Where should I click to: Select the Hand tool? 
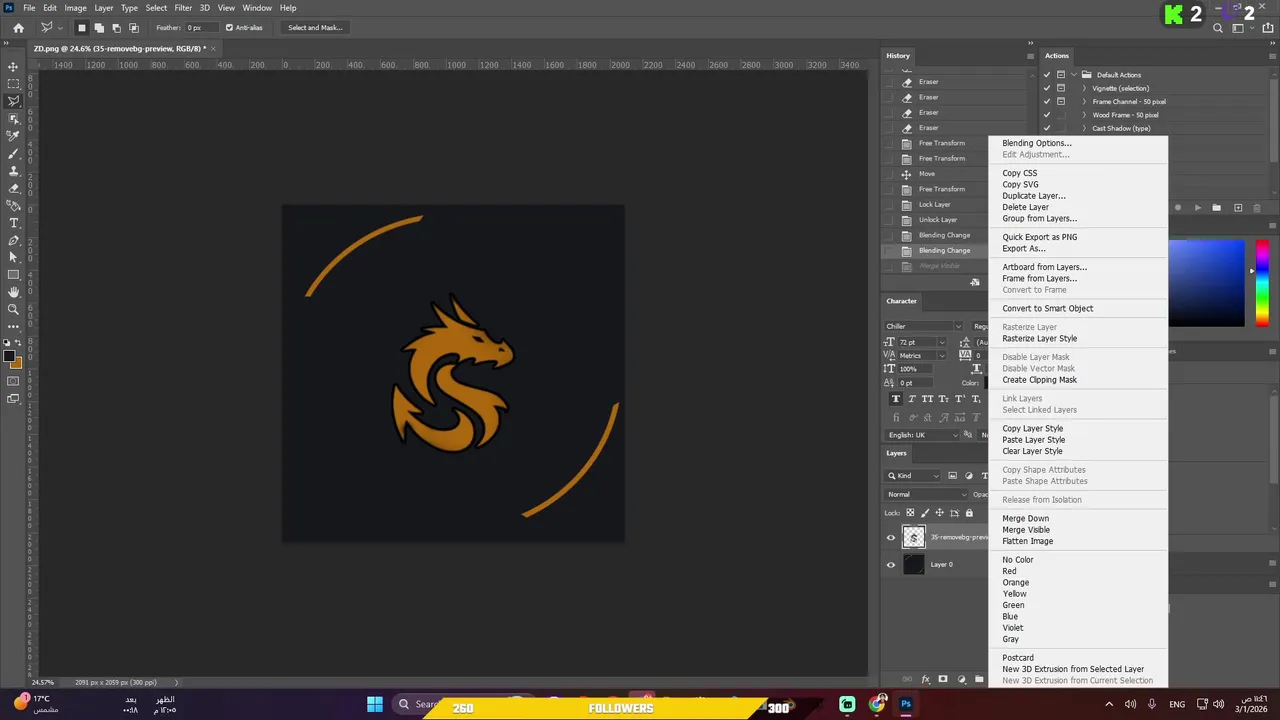13,292
